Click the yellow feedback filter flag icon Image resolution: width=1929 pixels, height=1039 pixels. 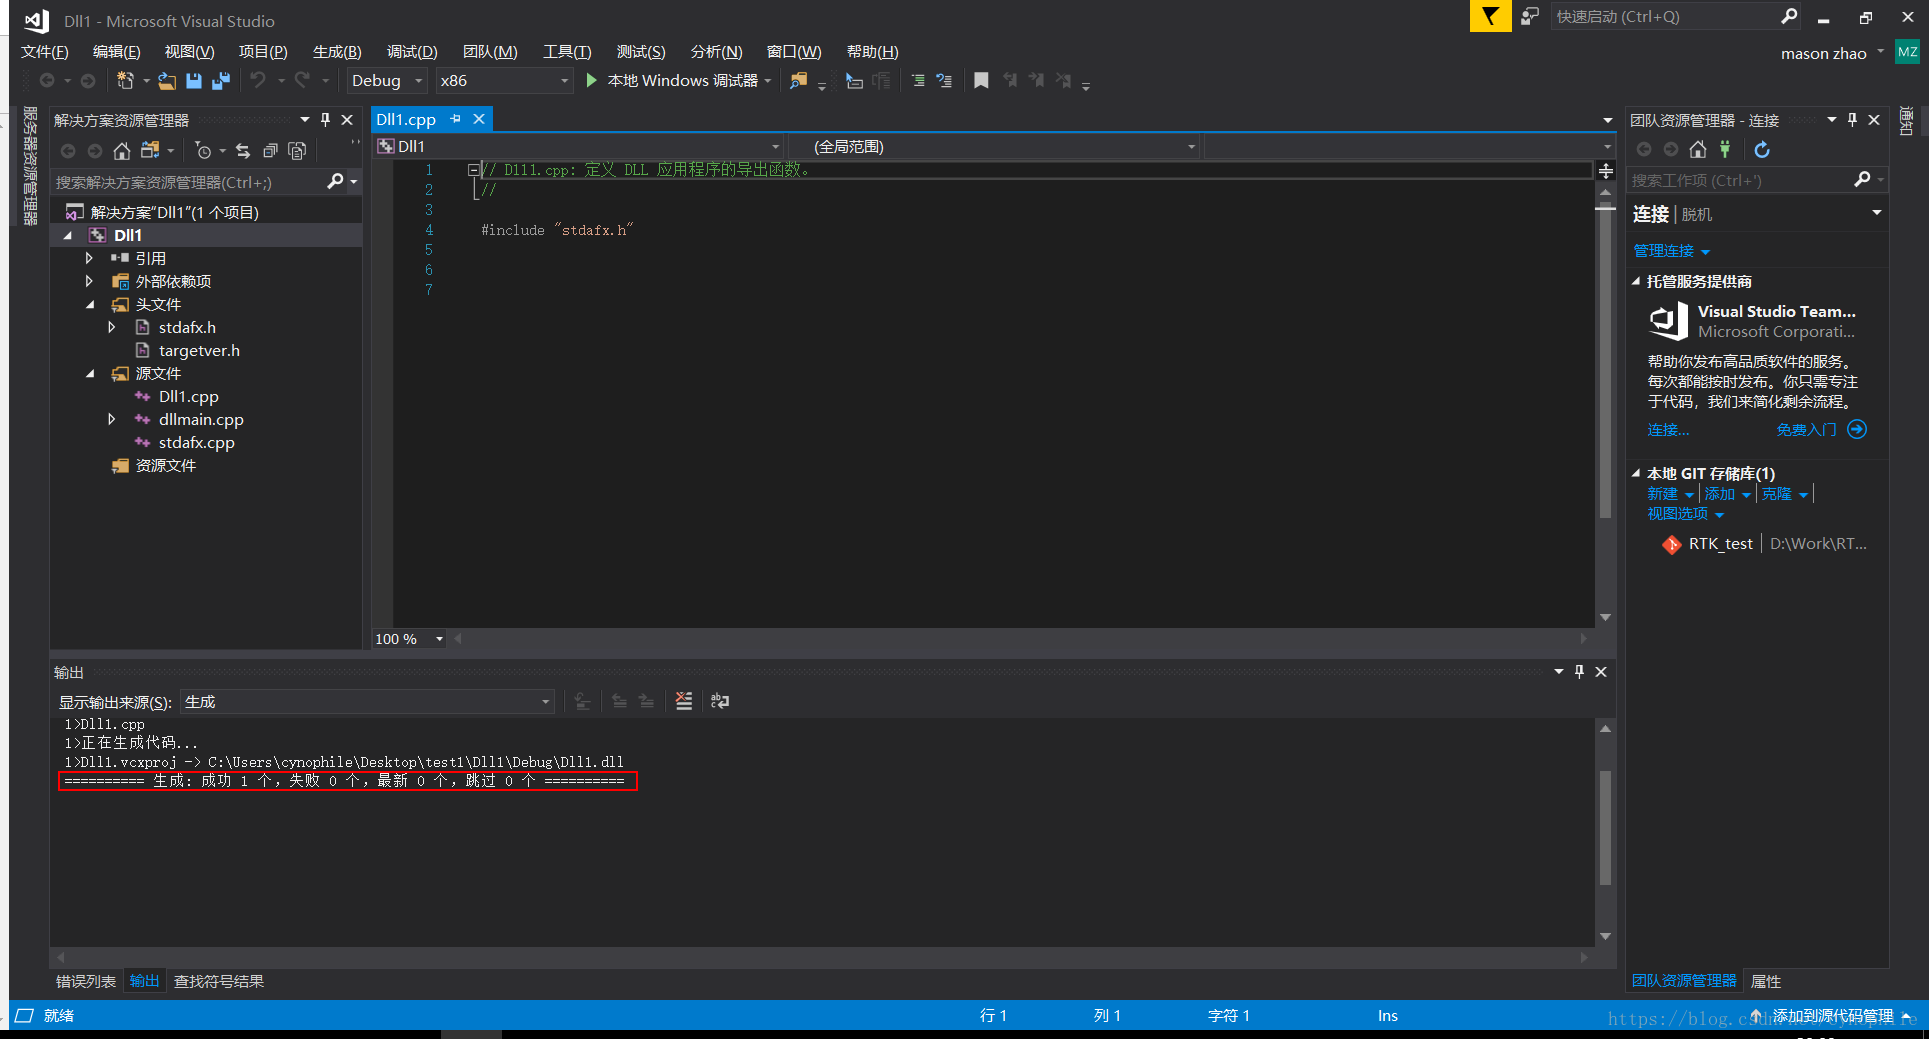pos(1490,16)
